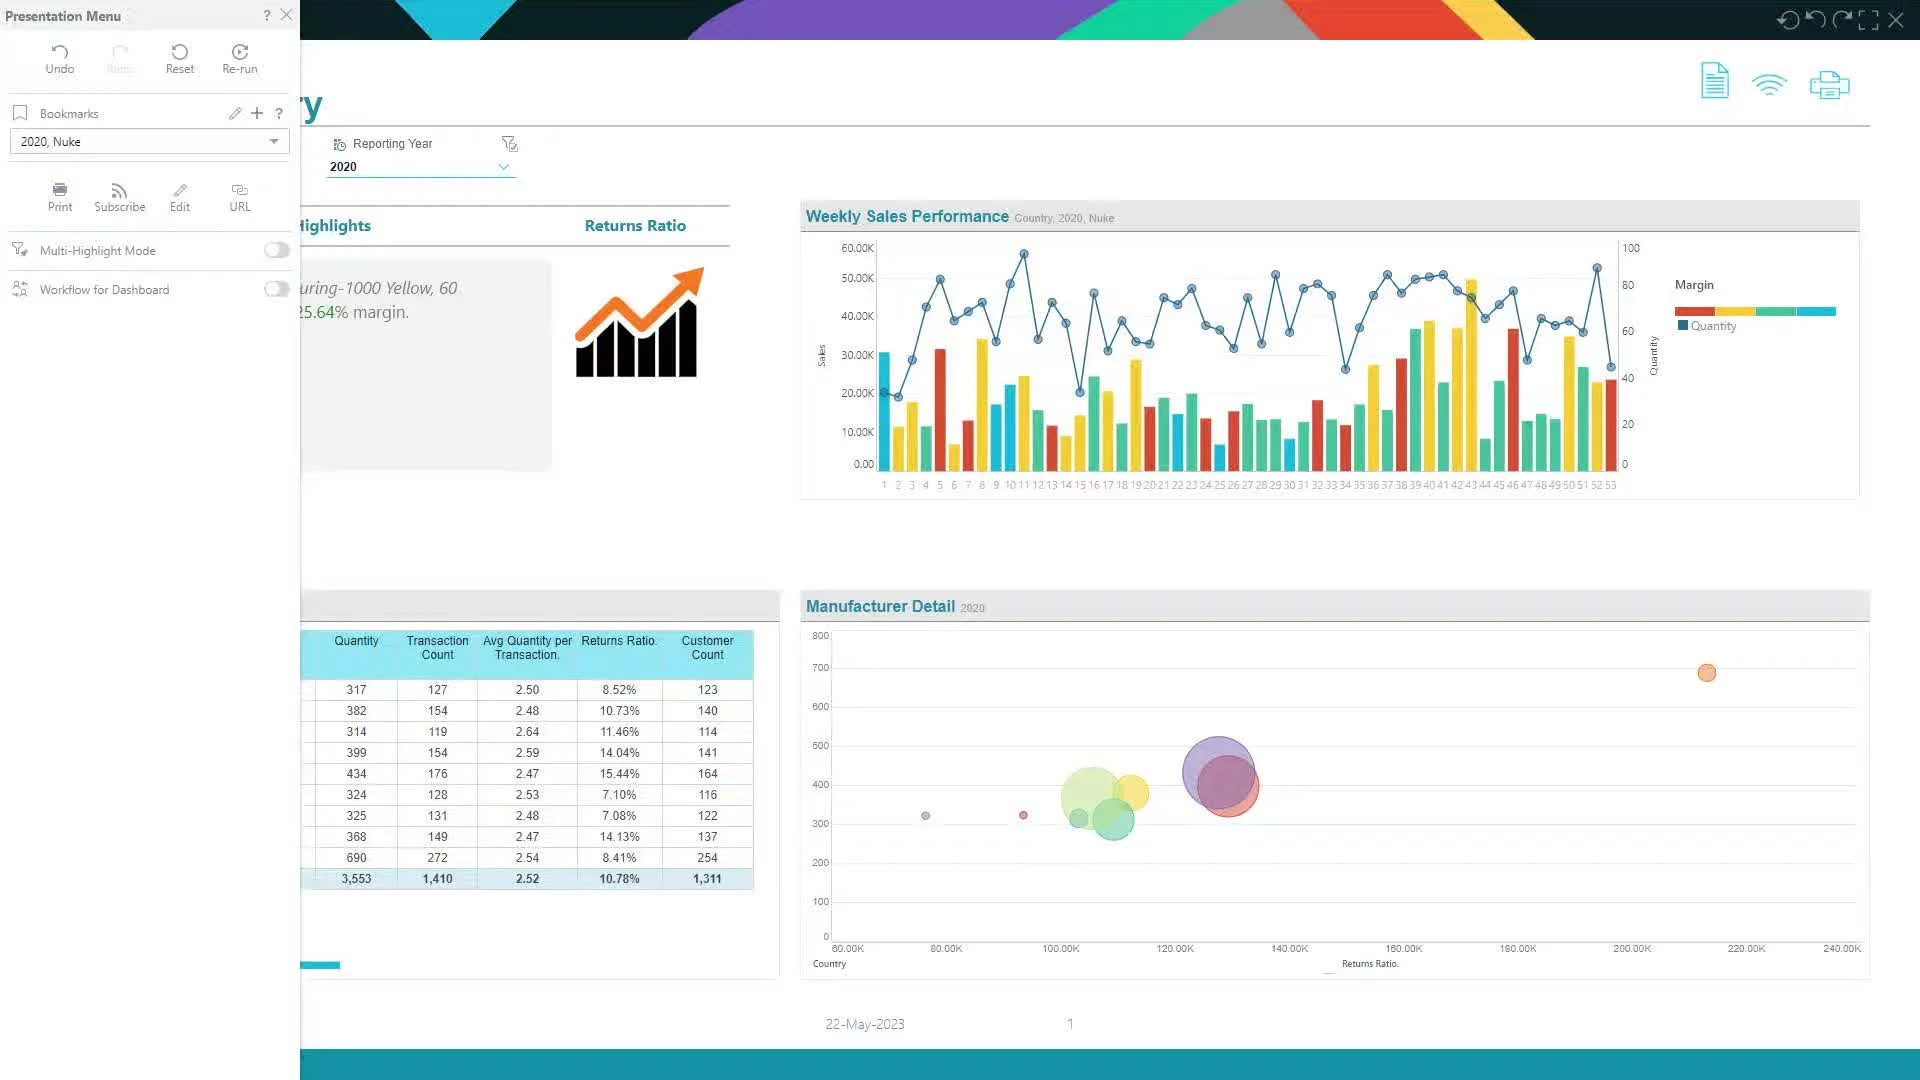The height and width of the screenshot is (1080, 1920).
Task: Add a new bookmark with plus icon
Action: (257, 113)
